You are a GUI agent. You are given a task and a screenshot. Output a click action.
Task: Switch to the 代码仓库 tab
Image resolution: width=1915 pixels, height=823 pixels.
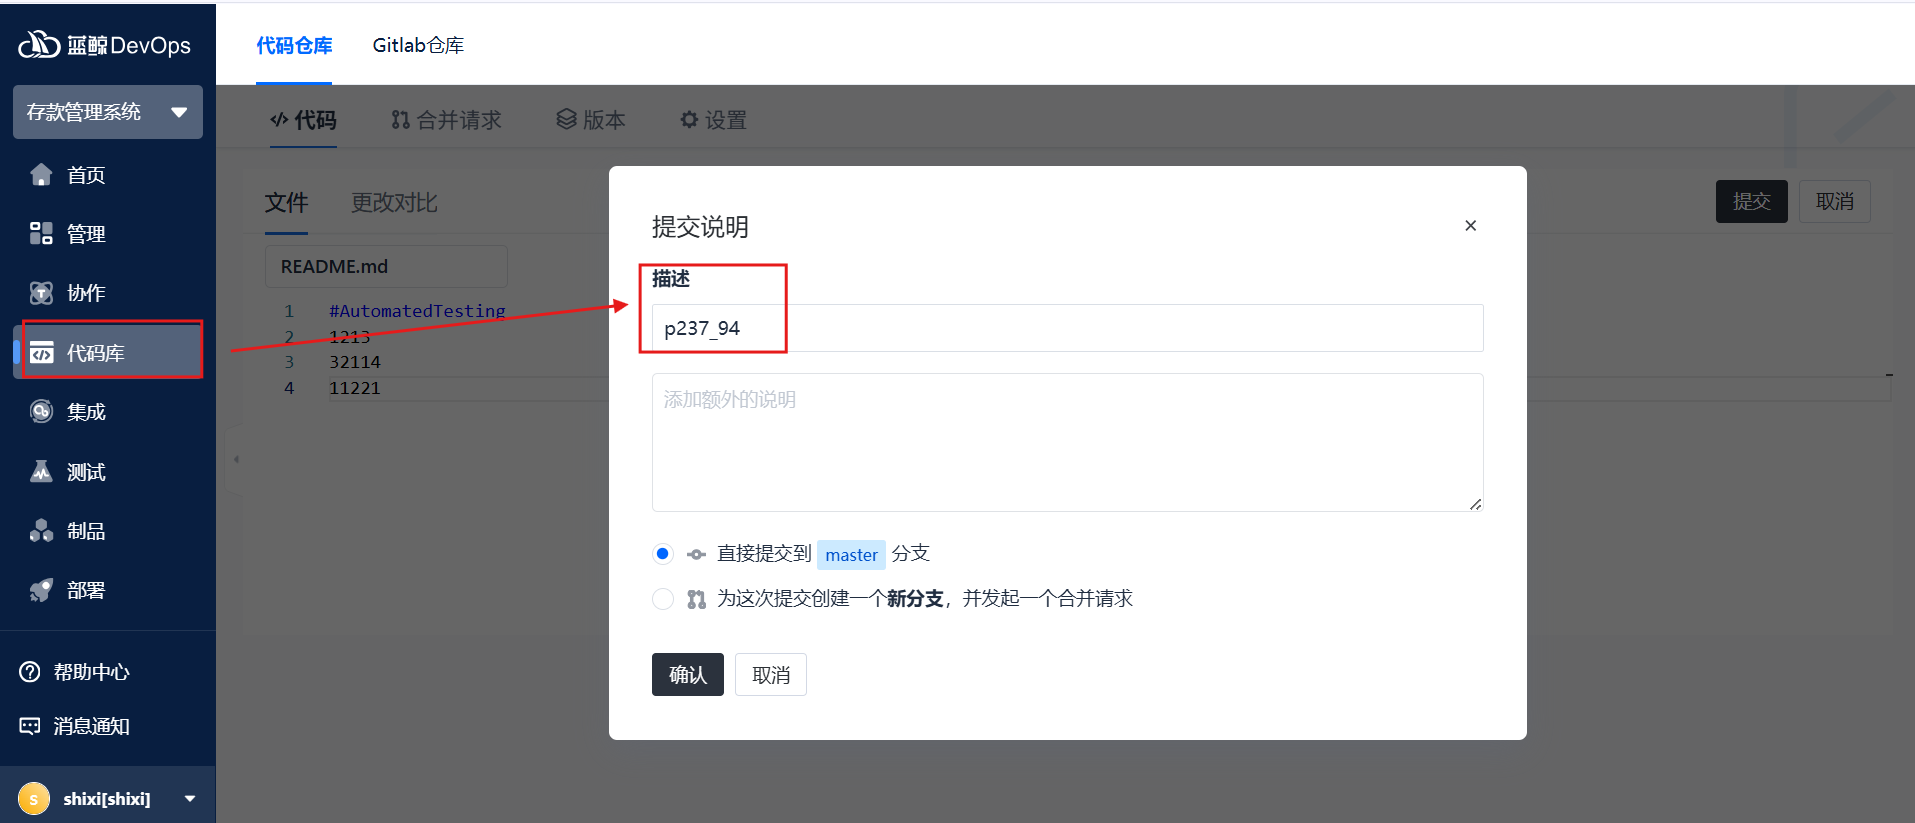[294, 45]
